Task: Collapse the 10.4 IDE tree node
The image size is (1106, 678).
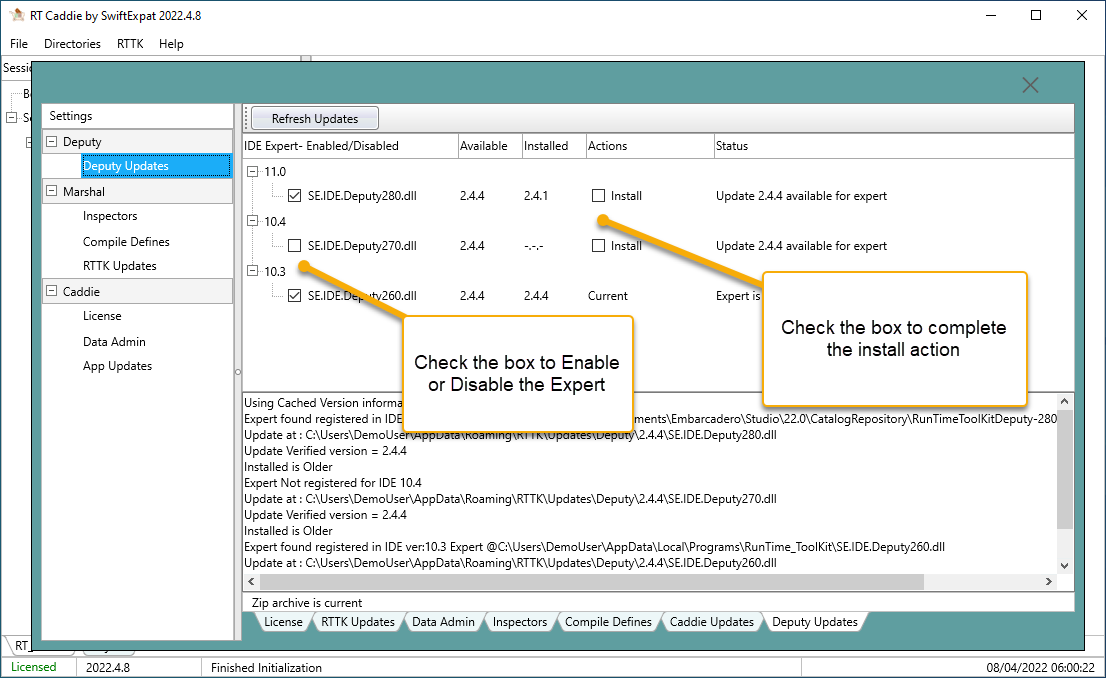Action: click(x=254, y=222)
